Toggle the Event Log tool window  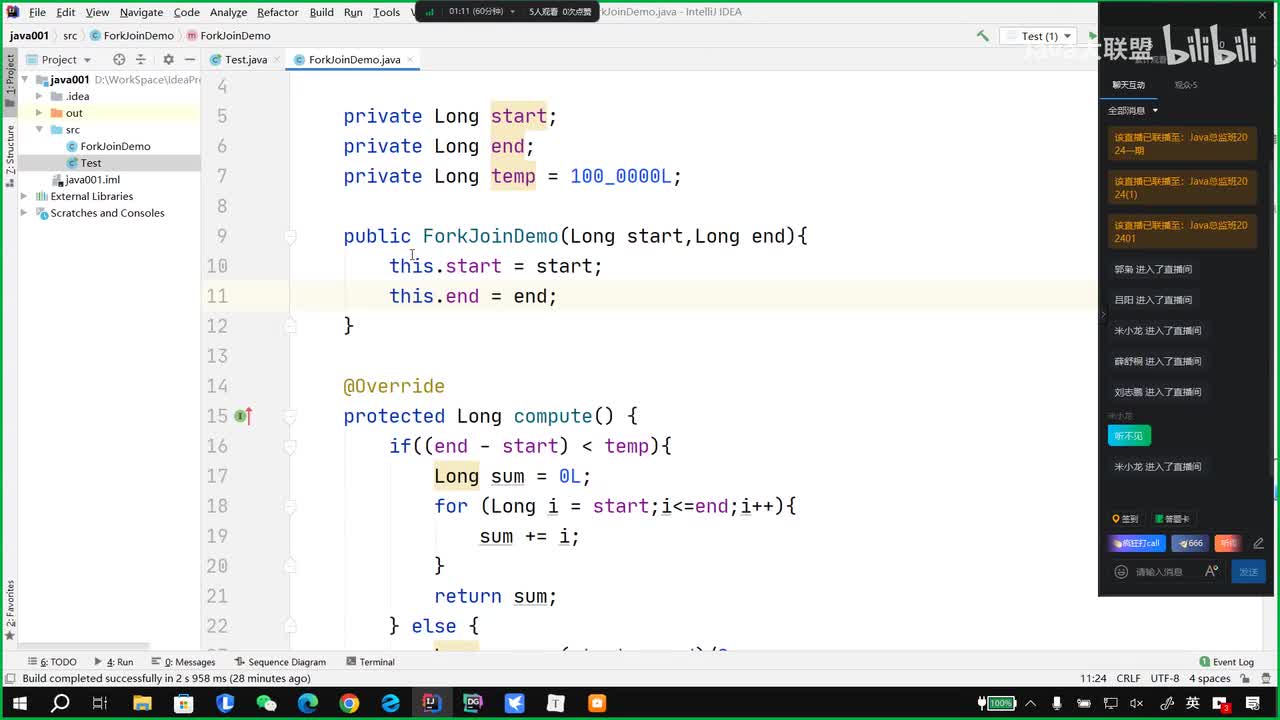tap(1226, 662)
